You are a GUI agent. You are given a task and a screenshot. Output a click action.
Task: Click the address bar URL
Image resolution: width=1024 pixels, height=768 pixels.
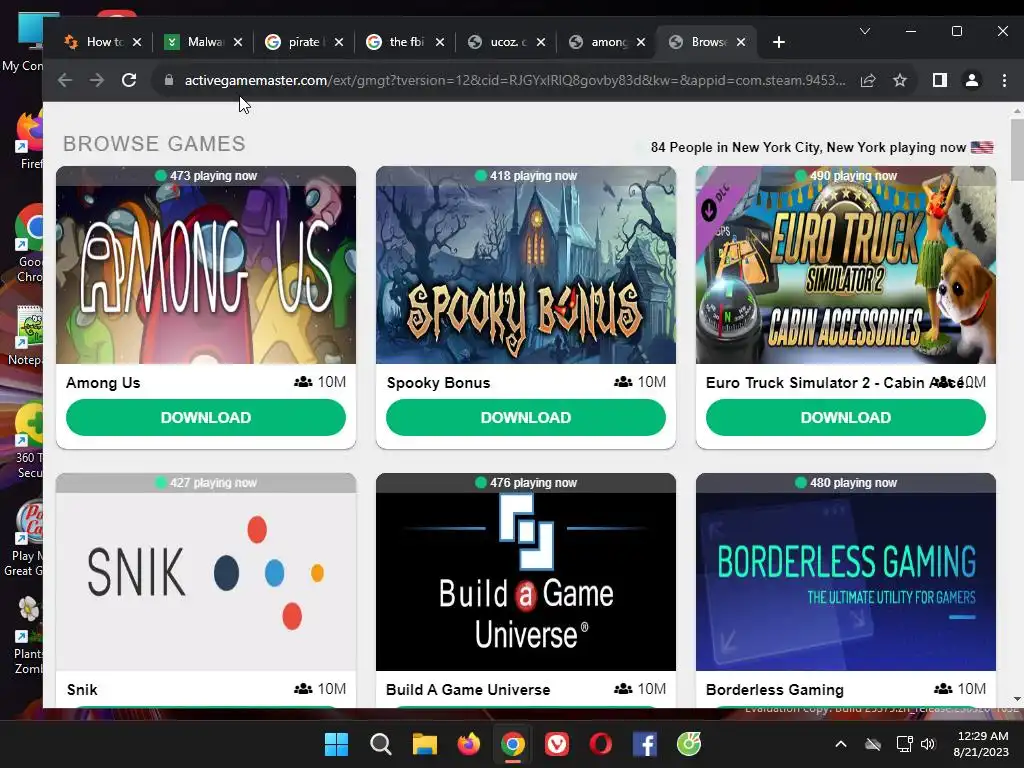point(515,80)
